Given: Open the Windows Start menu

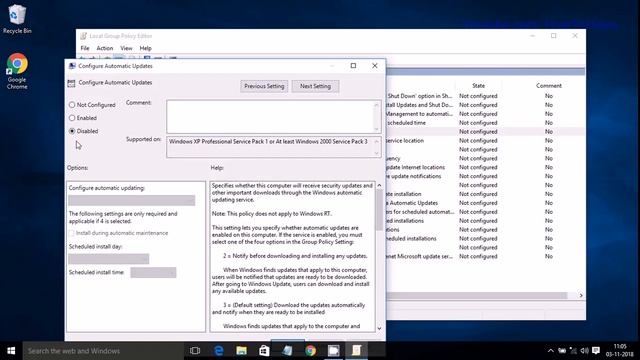Looking at the screenshot, I should tap(11, 351).
